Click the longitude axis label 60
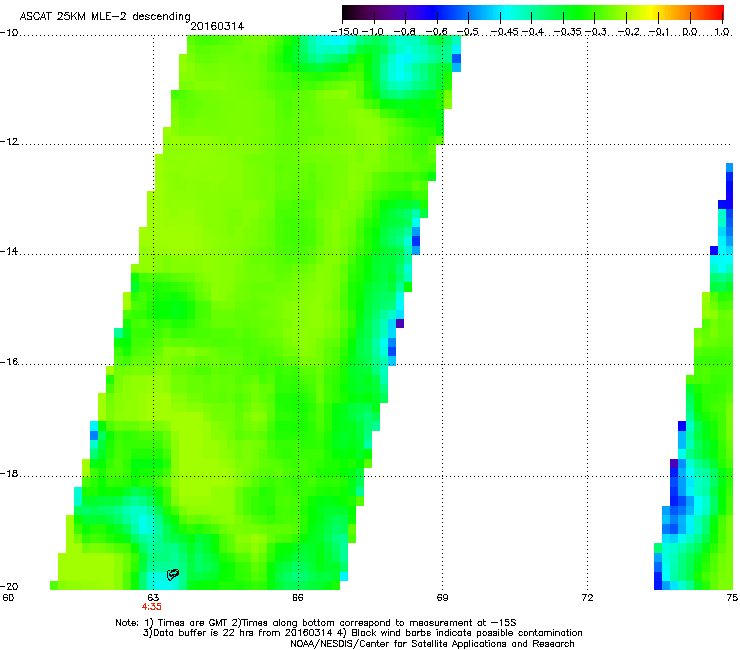Image resolution: width=740 pixels, height=650 pixels. click(x=8, y=598)
